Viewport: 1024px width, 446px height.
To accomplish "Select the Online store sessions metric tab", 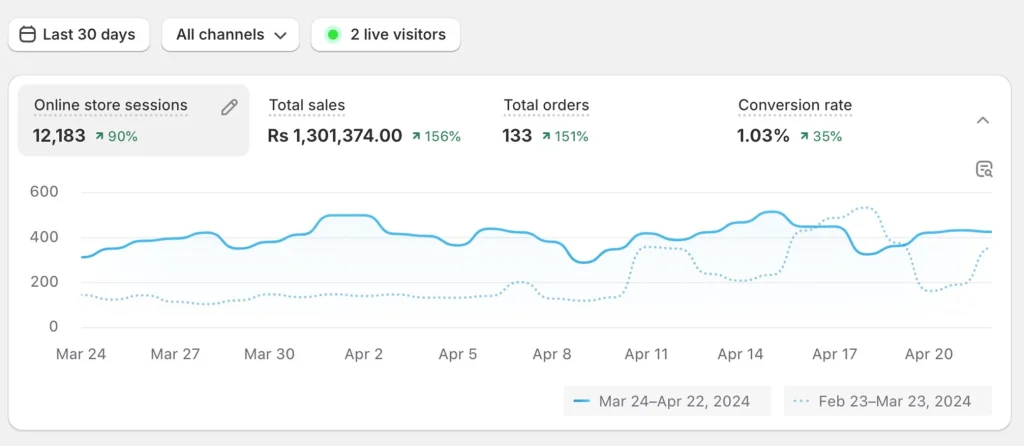I will tap(111, 105).
